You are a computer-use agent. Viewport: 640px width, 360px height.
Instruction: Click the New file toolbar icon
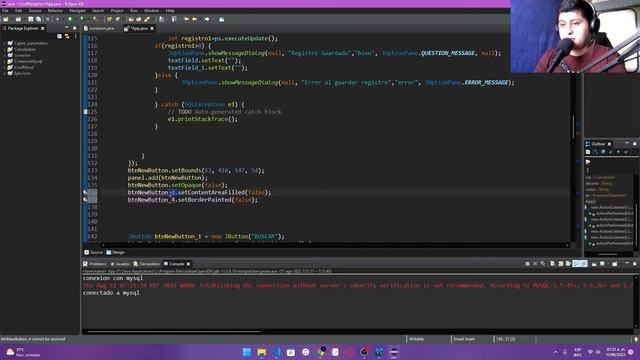point(6,19)
